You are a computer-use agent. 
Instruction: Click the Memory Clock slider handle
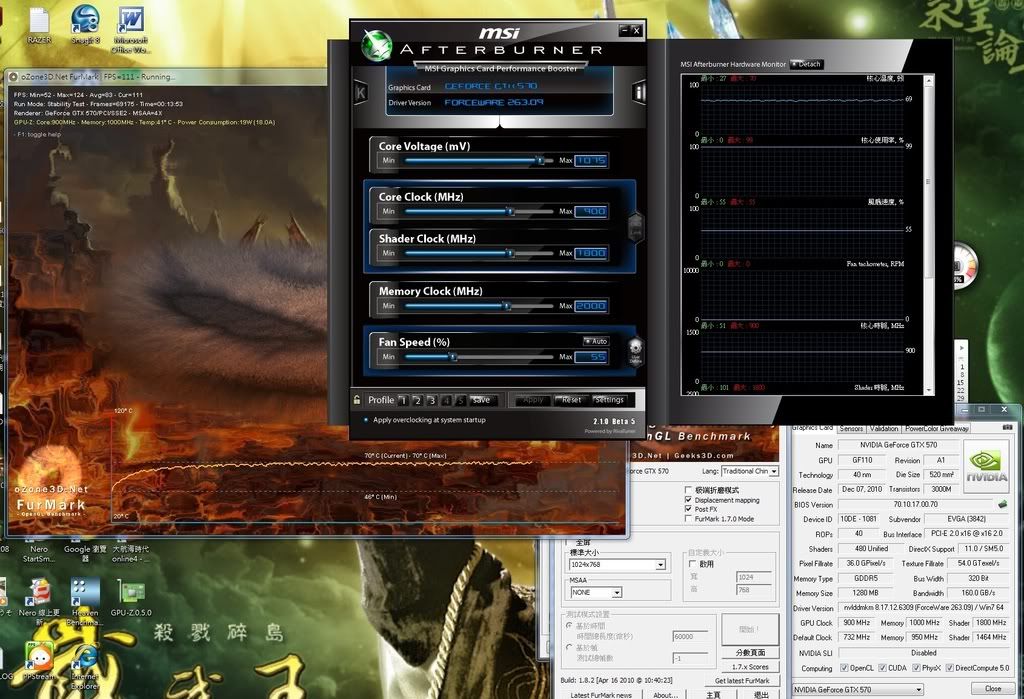point(507,306)
